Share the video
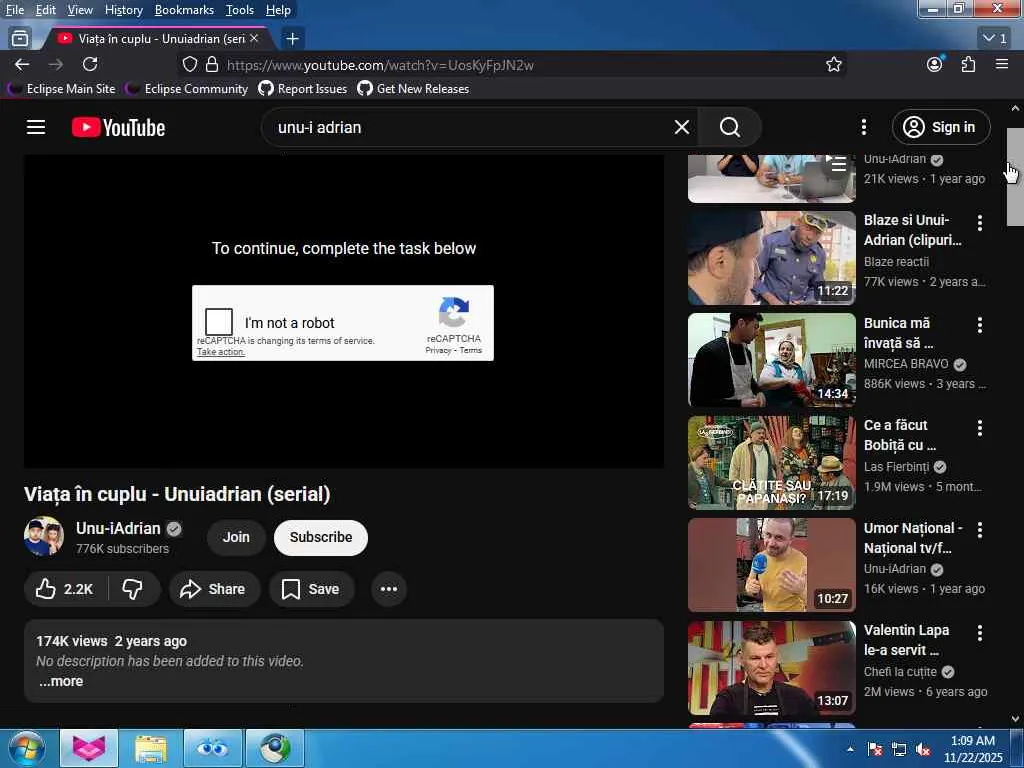 point(213,589)
